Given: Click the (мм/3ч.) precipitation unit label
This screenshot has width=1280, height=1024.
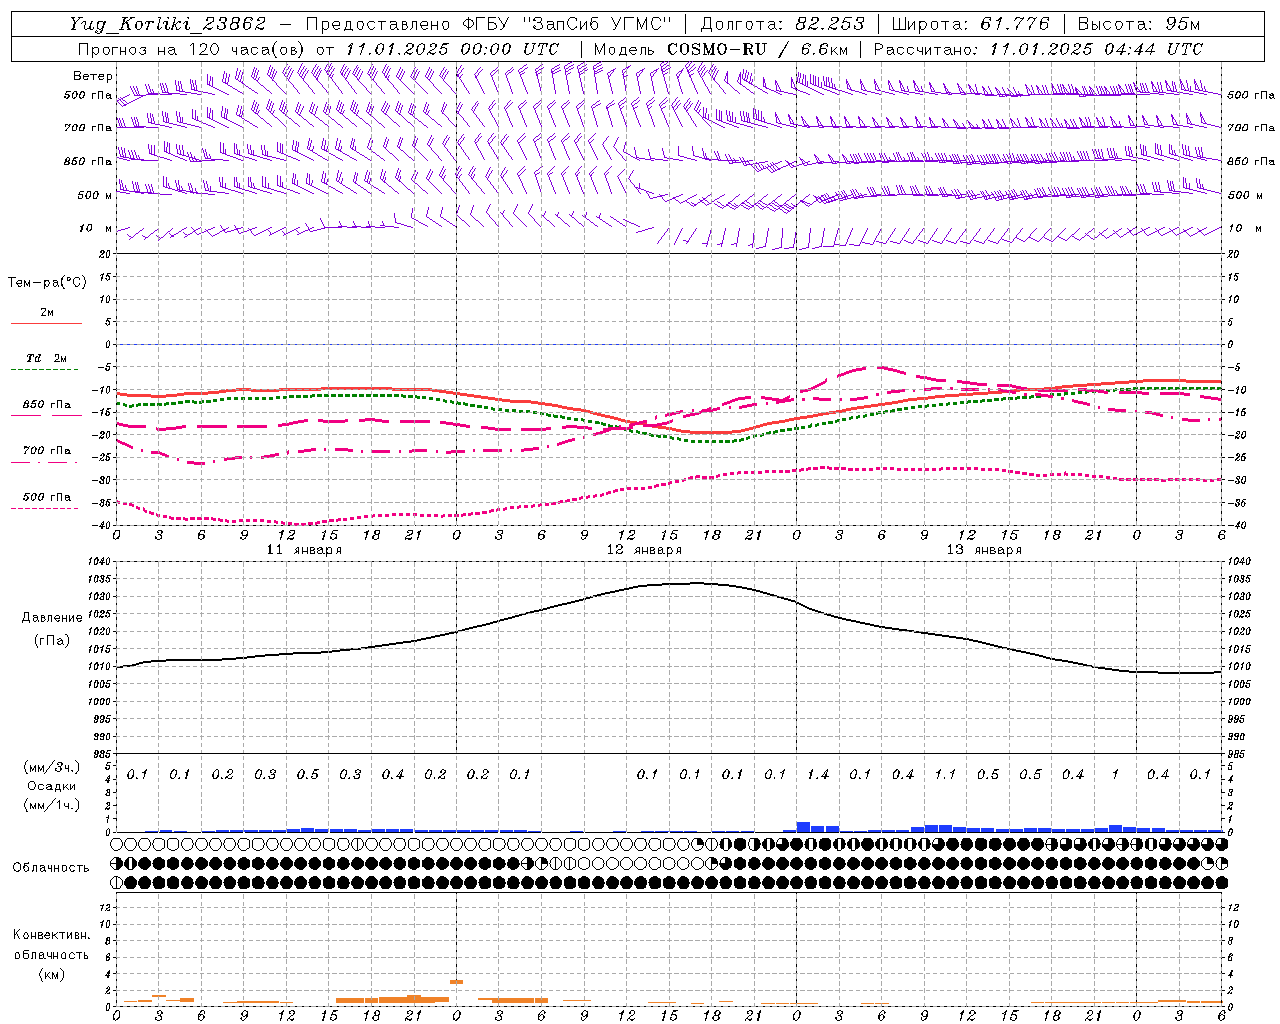Looking at the screenshot, I should tap(52, 767).
